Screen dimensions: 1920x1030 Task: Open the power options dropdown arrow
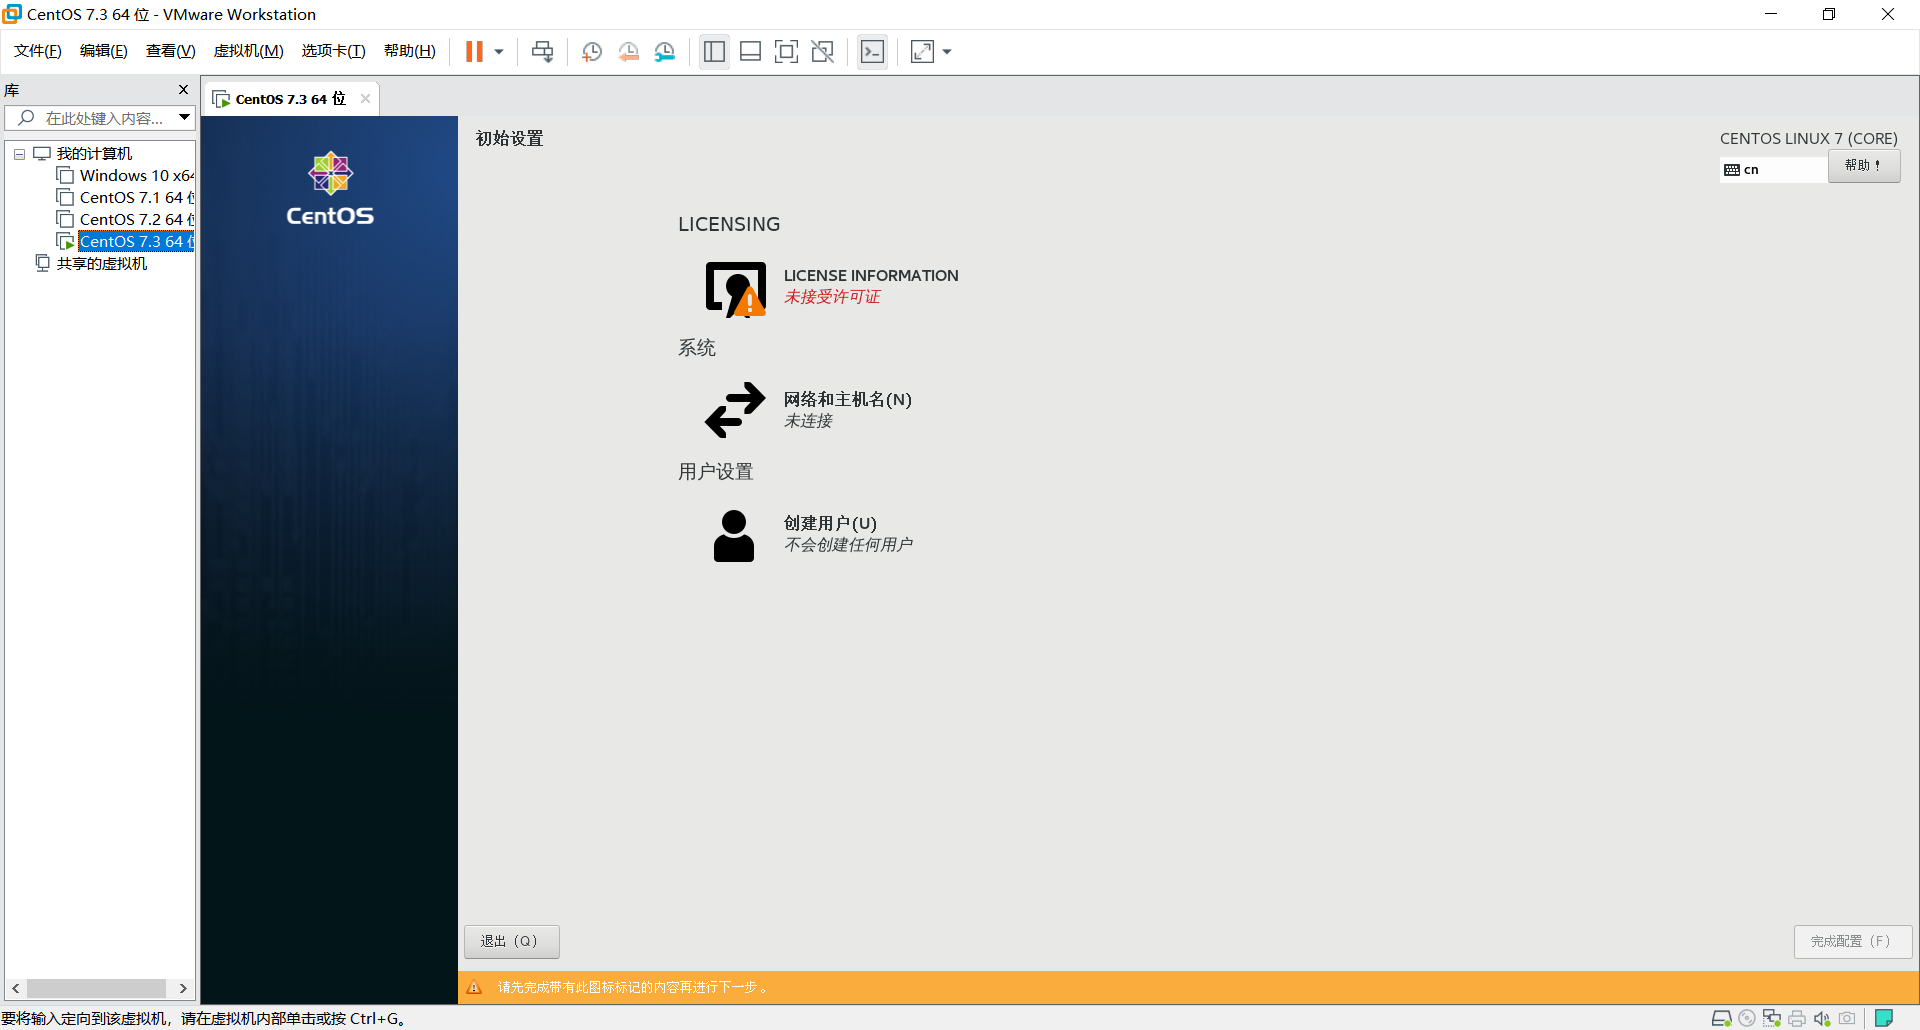pyautogui.click(x=499, y=51)
